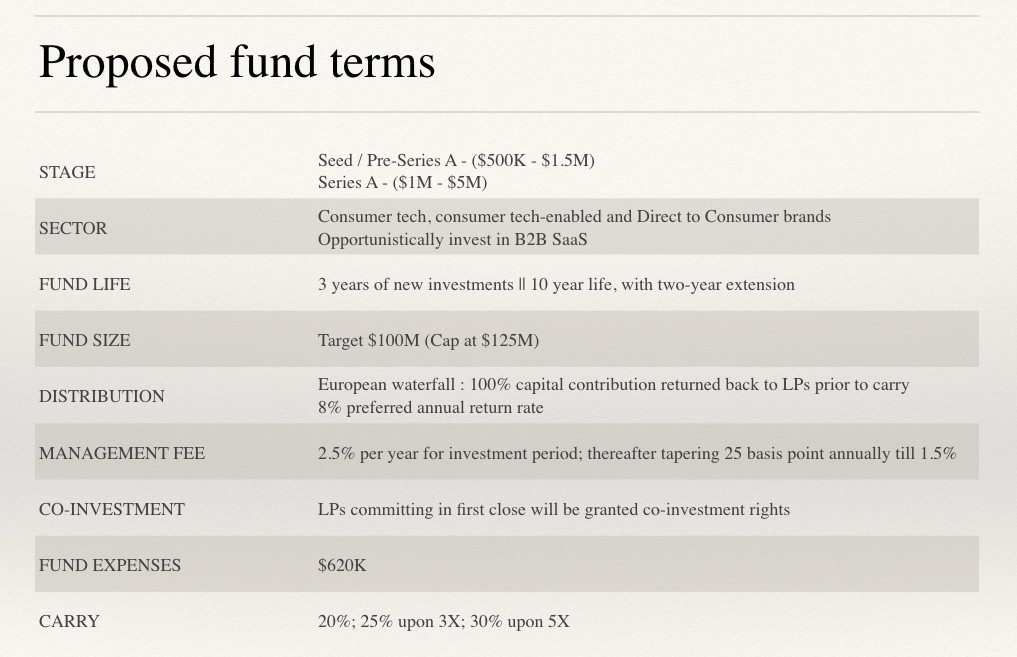Select the SECTOR row label
Viewport: 1017px width, 657px height.
coord(73,228)
